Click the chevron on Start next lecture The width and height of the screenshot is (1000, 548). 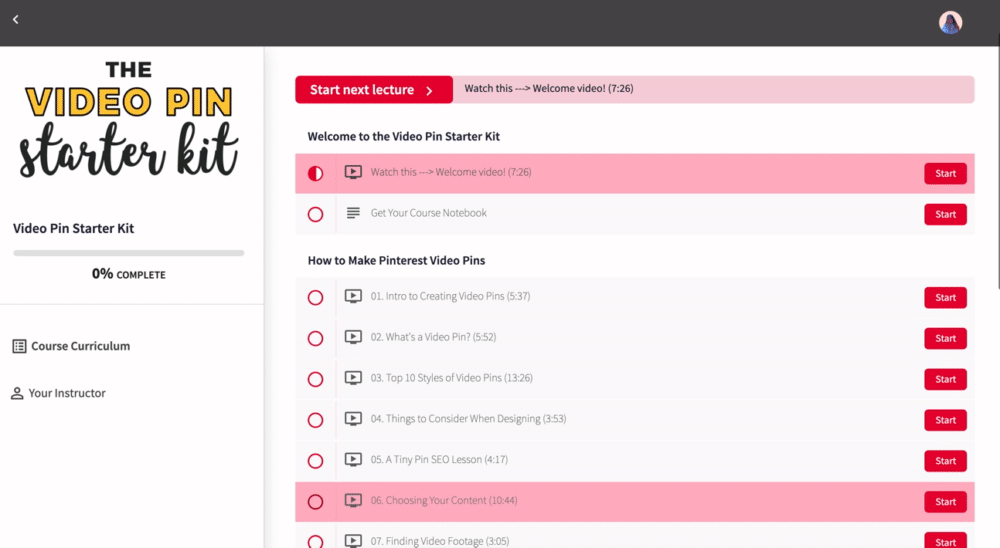429,91
